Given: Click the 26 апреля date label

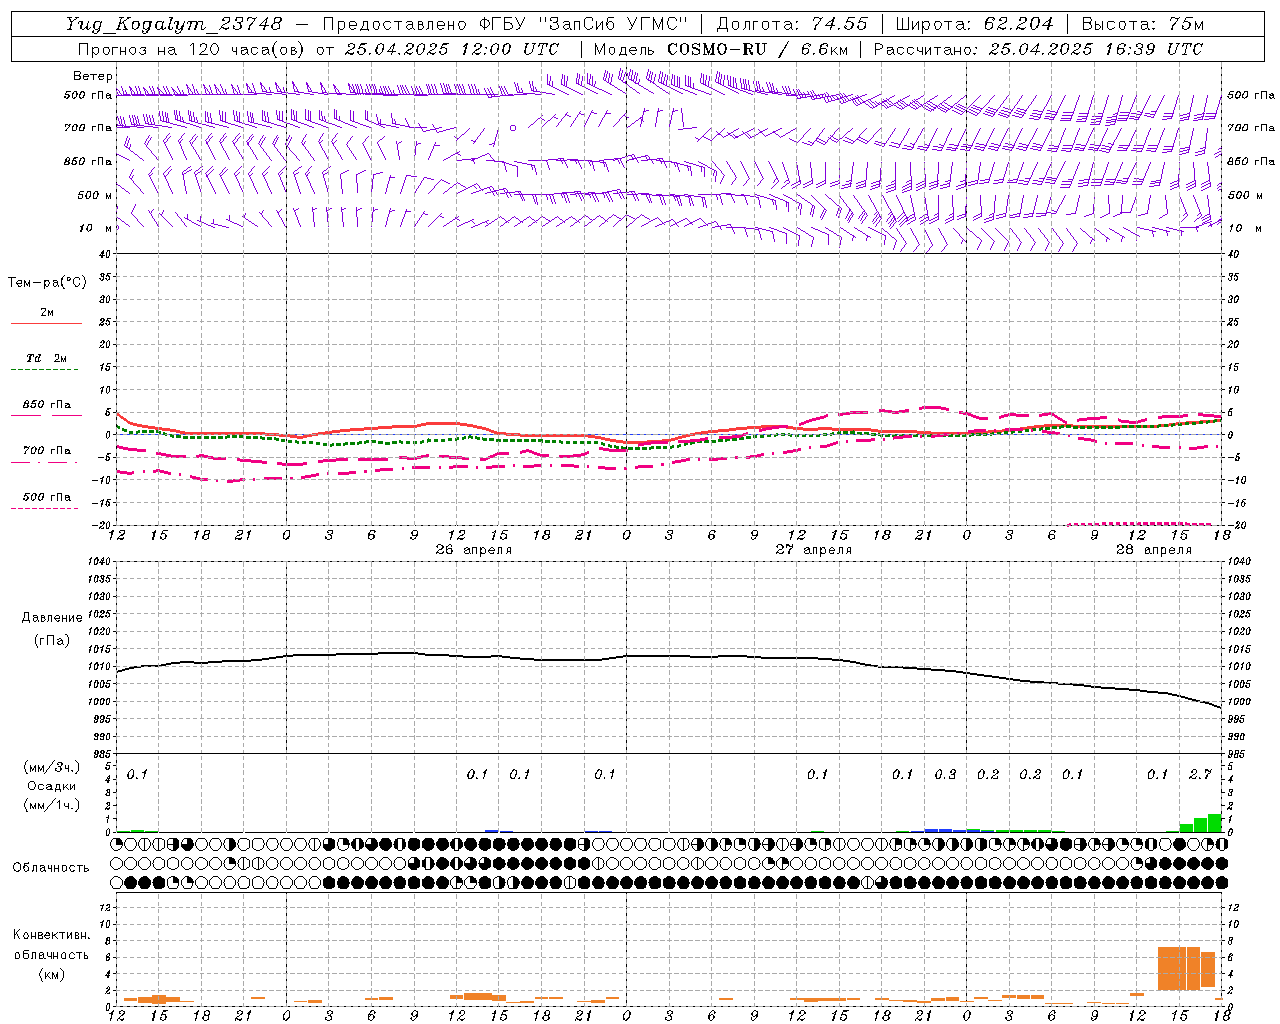Looking at the screenshot, I should coord(473,550).
